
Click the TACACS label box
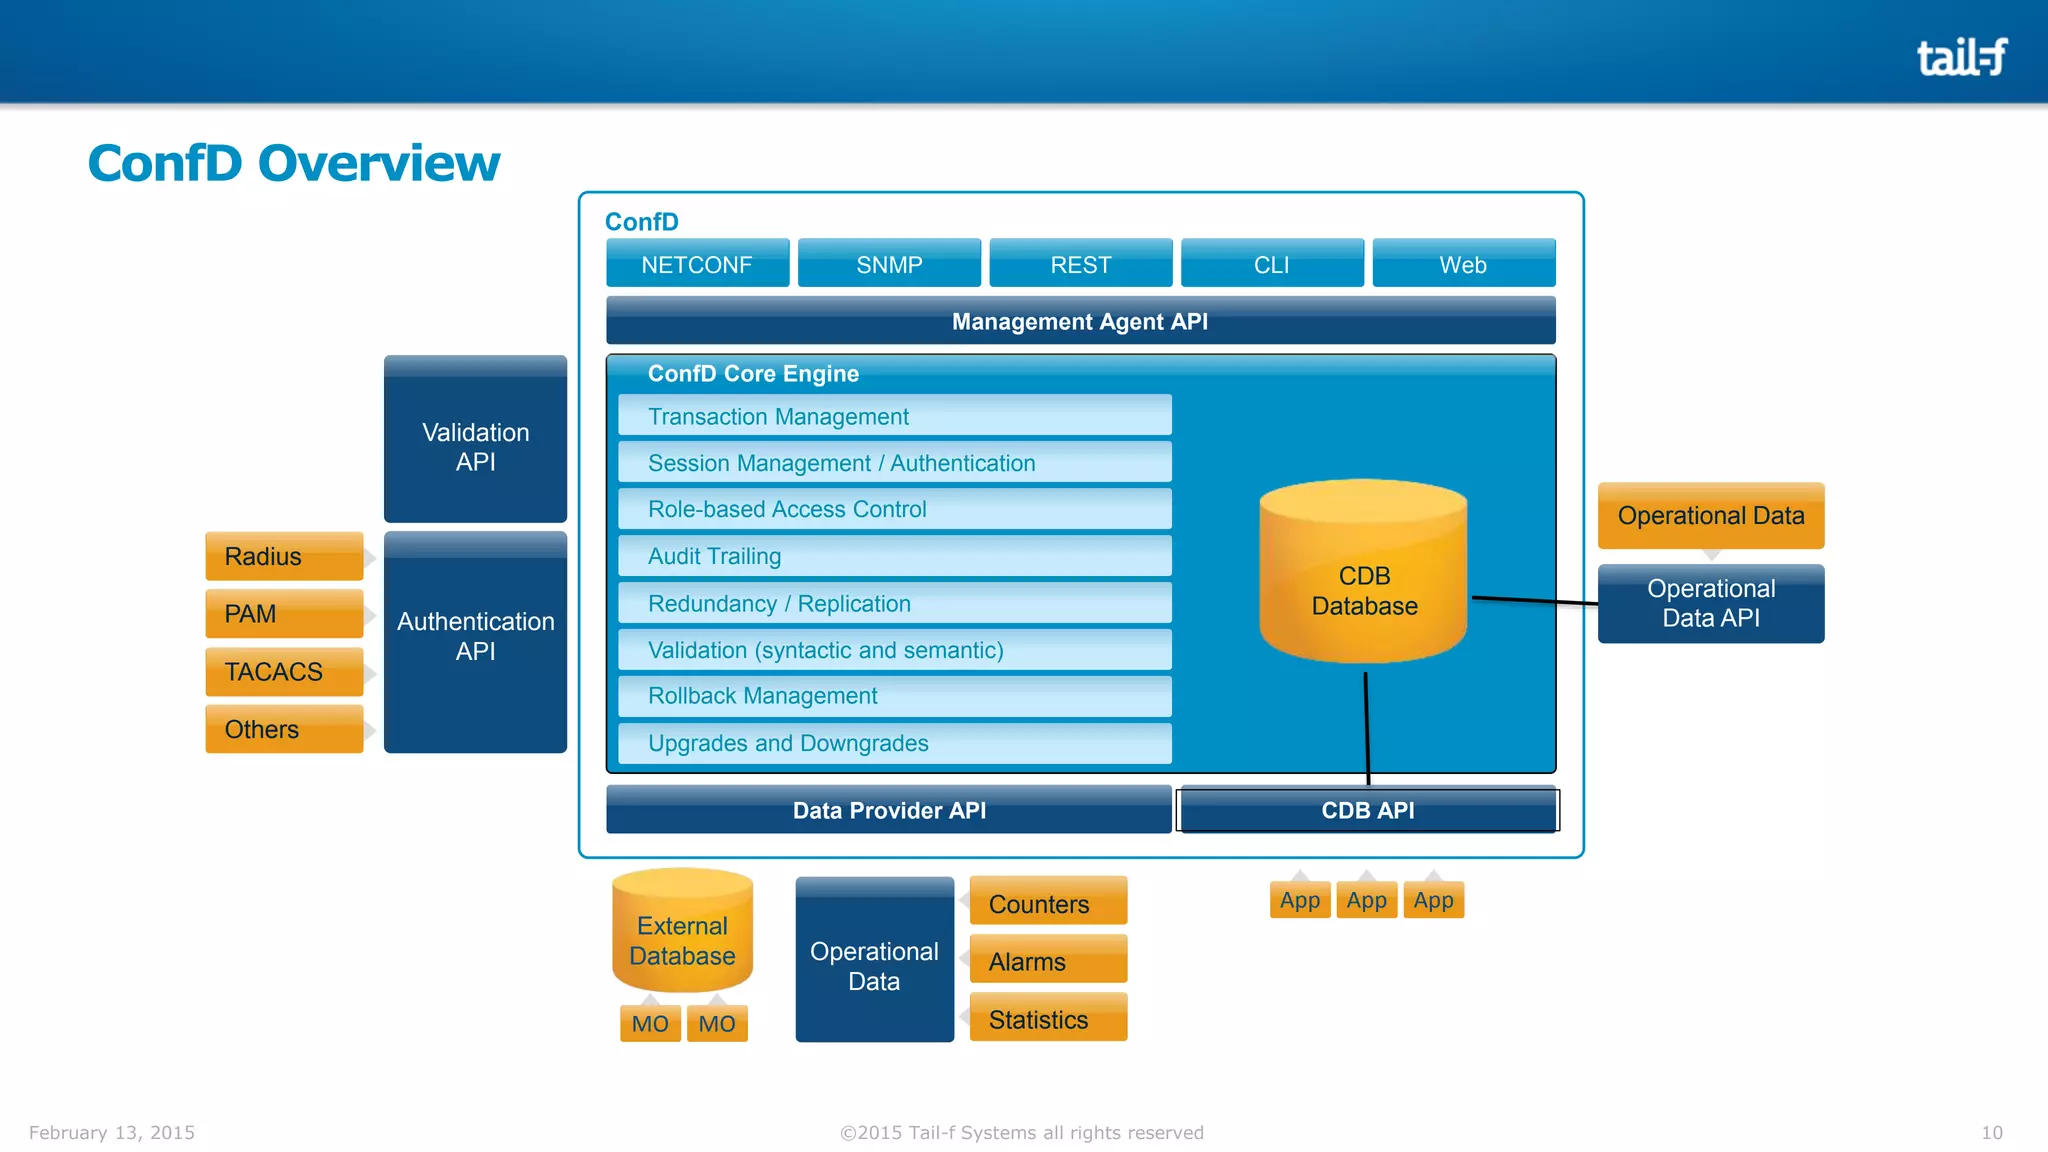coord(284,671)
